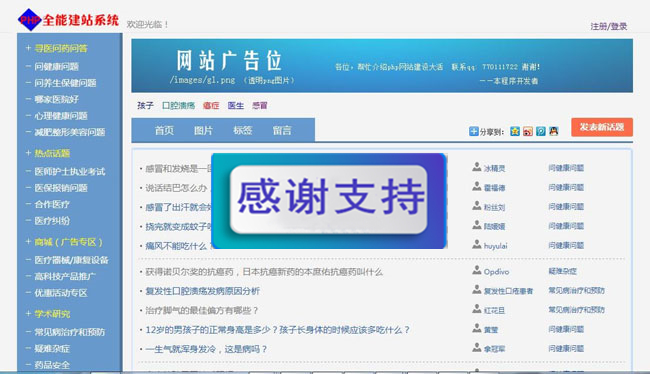Select the red 癌症 tag

[x=211, y=105]
